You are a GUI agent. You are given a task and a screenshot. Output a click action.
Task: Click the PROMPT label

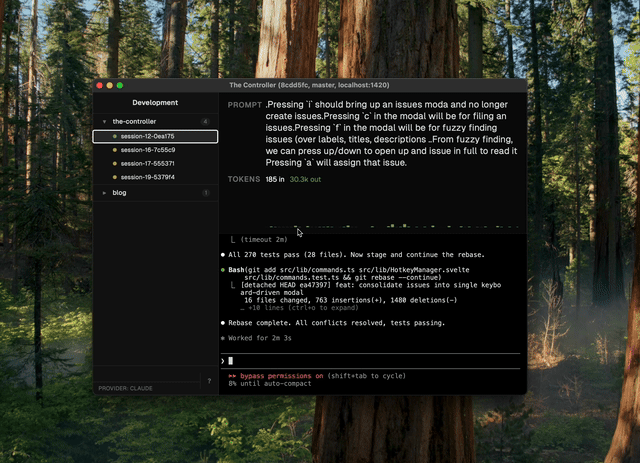click(x=244, y=105)
